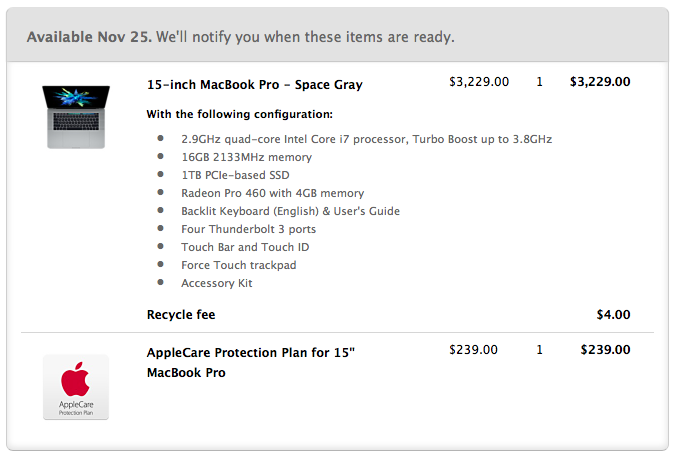Screen dimensions: 677x457
Task: Click the bold AppleCare total $239.00
Action: 605,349
